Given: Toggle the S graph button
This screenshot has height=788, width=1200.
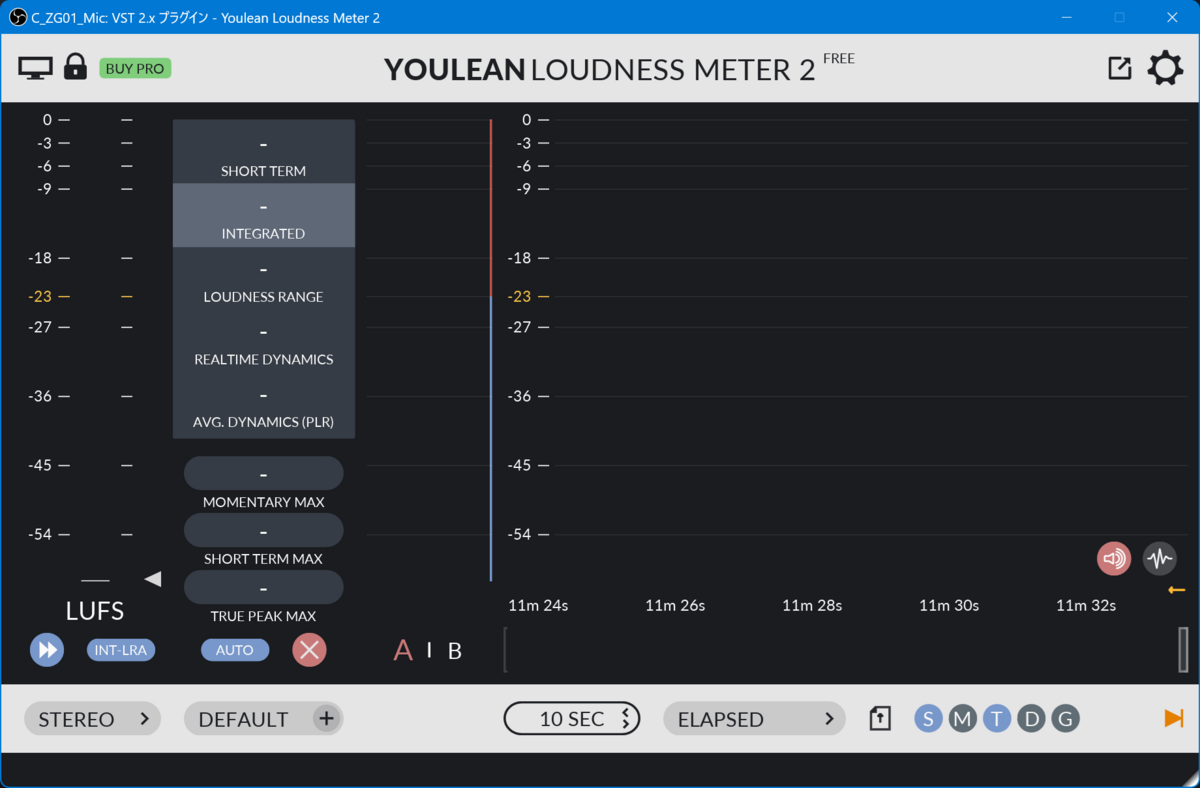Looking at the screenshot, I should click(928, 719).
